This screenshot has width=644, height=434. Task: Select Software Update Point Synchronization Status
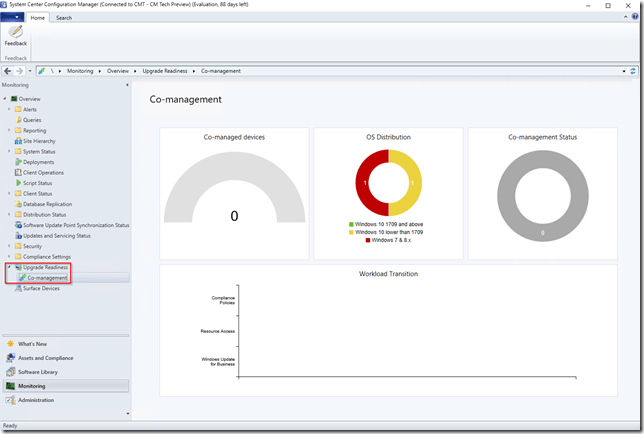[75, 225]
